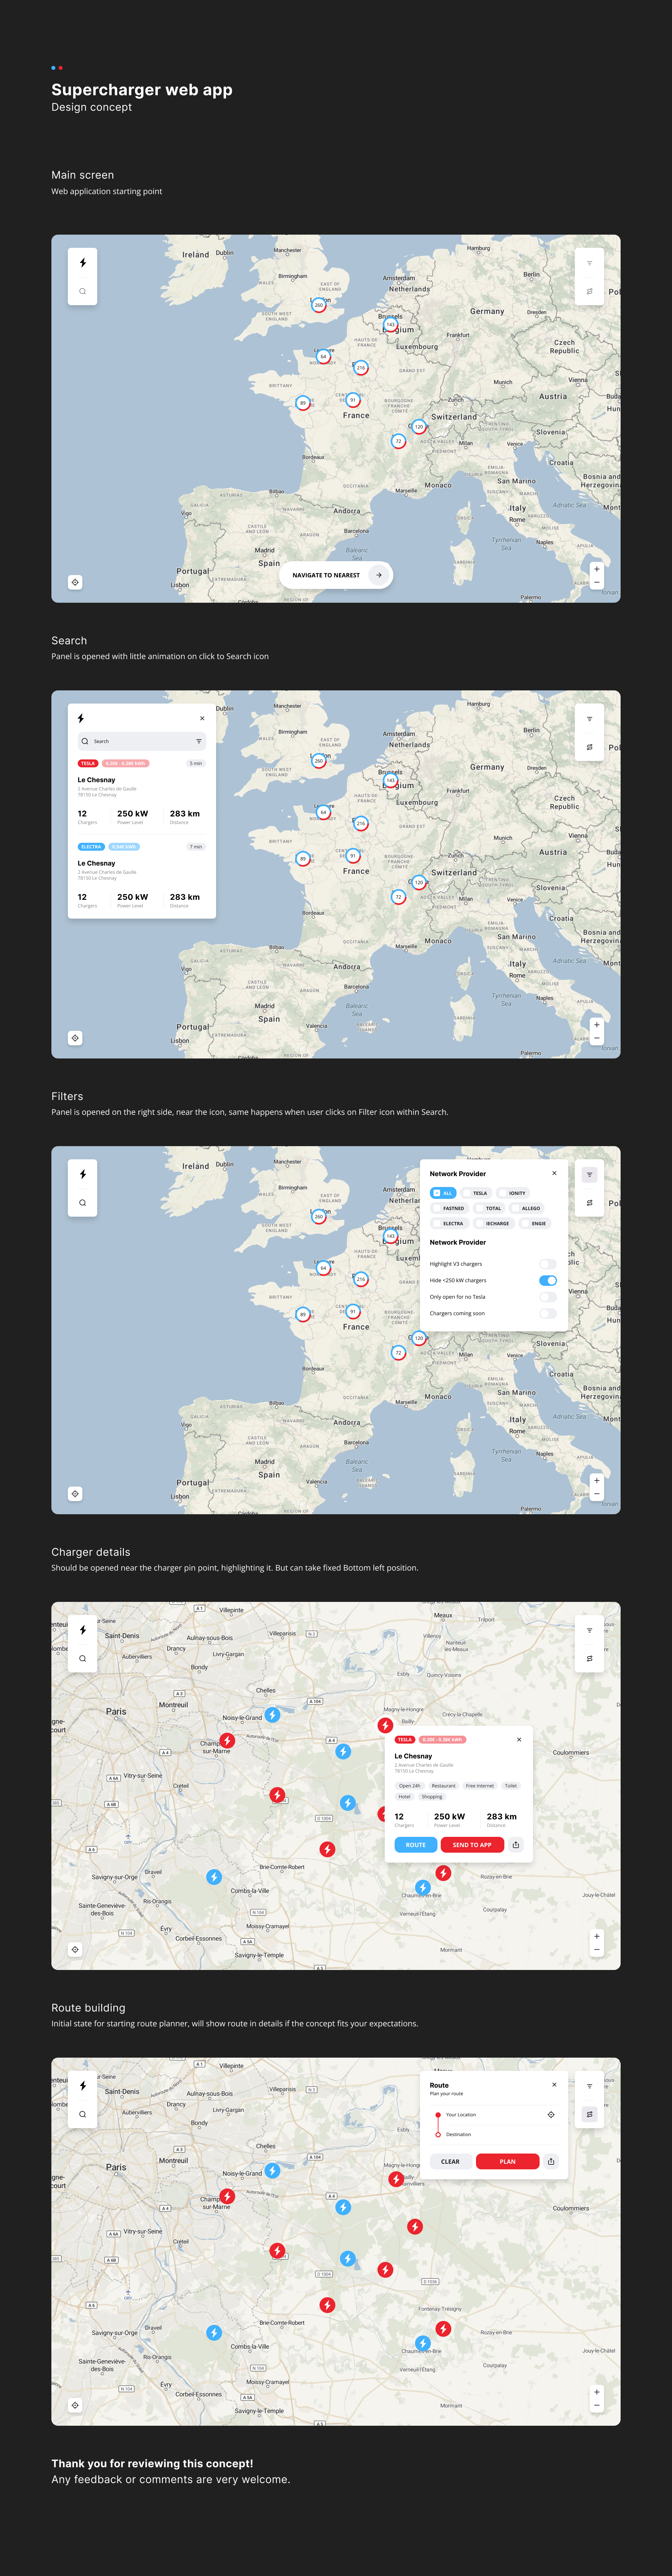Click the locate-me icon in Route panel
The height and width of the screenshot is (2576, 672).
pos(551,2115)
